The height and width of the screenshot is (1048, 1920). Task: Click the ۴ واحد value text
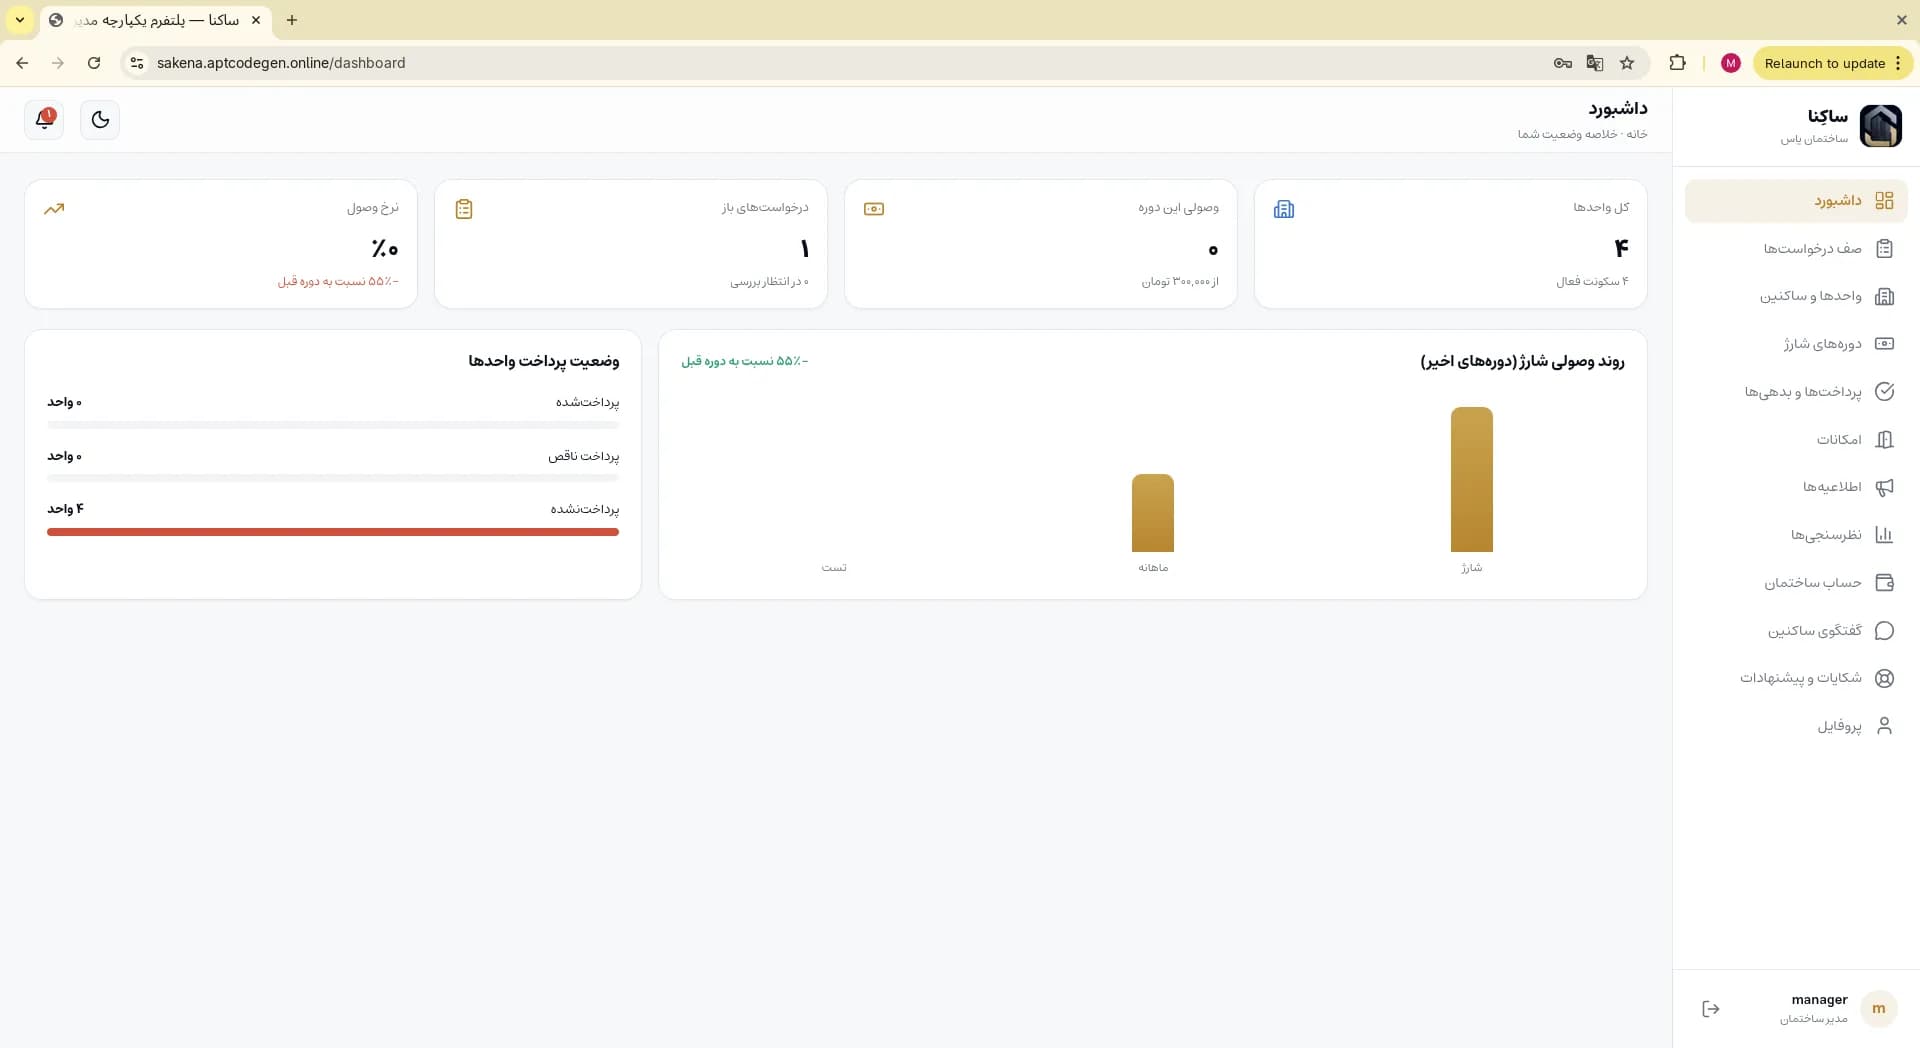pos(65,509)
